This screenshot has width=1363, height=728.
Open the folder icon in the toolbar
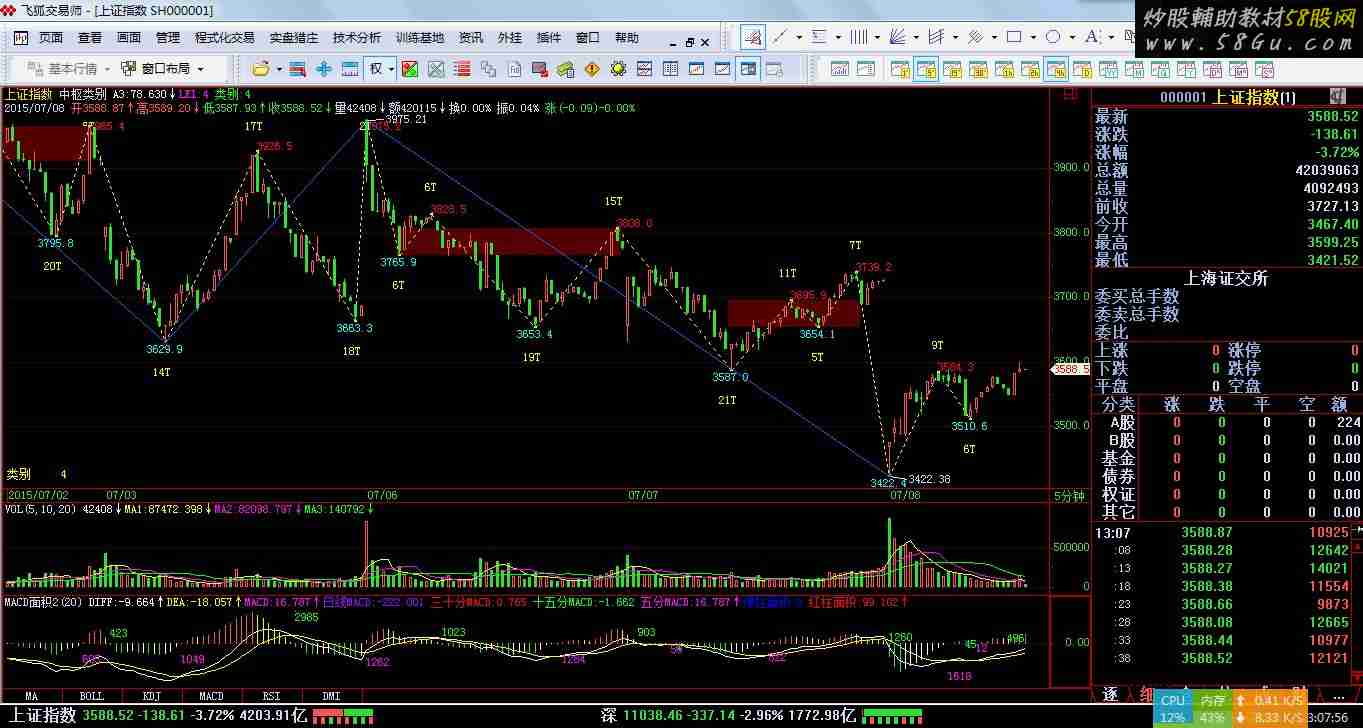coord(260,69)
